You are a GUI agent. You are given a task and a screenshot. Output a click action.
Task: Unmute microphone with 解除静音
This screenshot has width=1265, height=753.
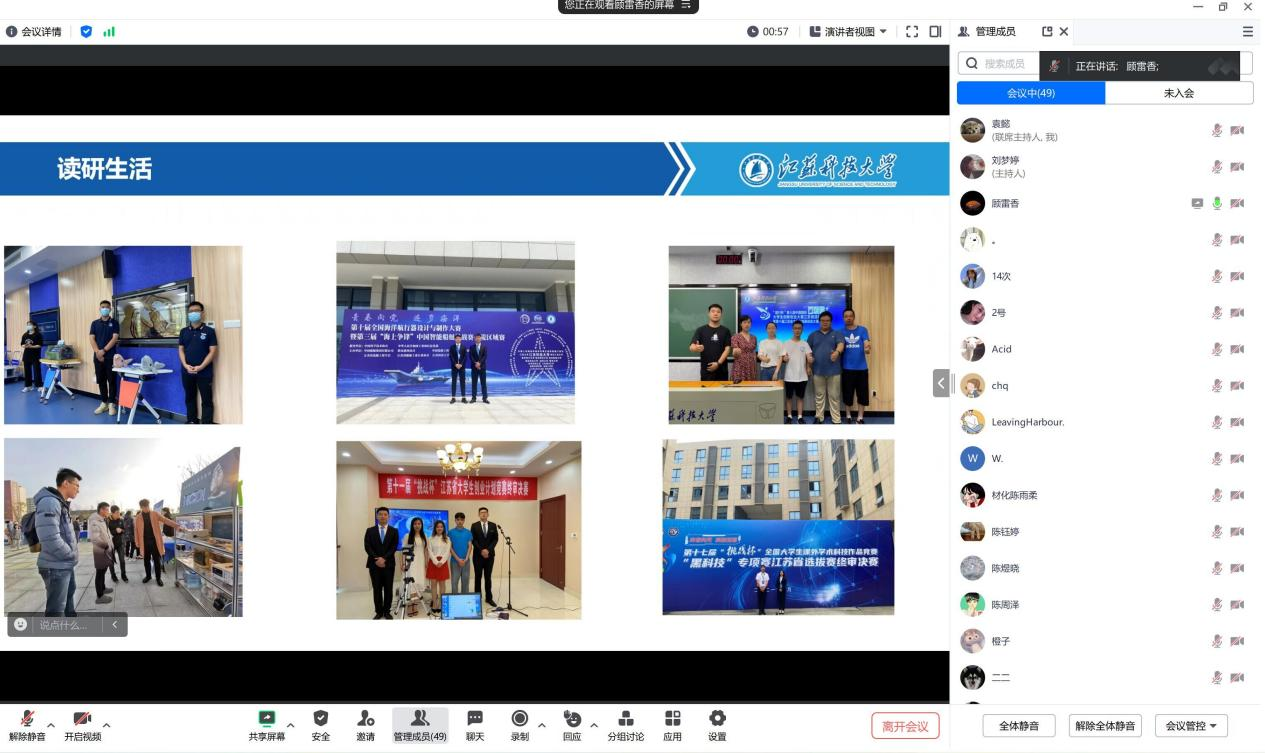point(27,725)
